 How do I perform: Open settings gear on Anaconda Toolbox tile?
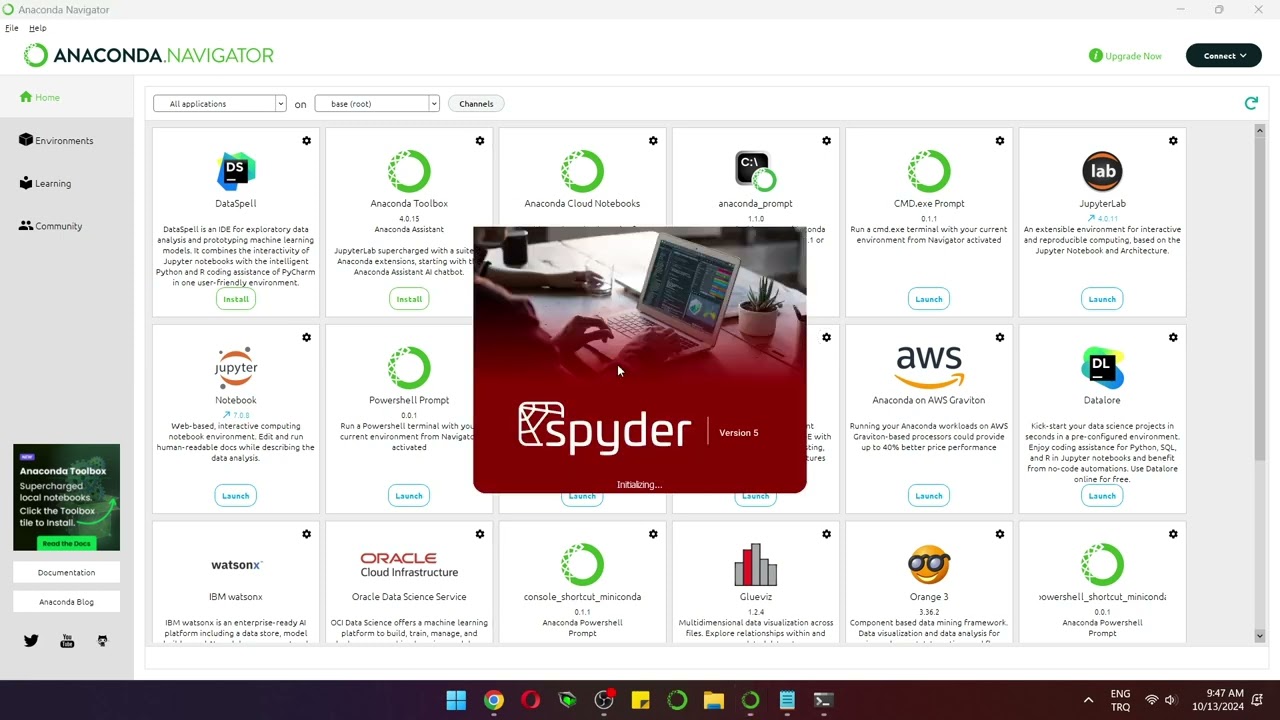pos(480,141)
